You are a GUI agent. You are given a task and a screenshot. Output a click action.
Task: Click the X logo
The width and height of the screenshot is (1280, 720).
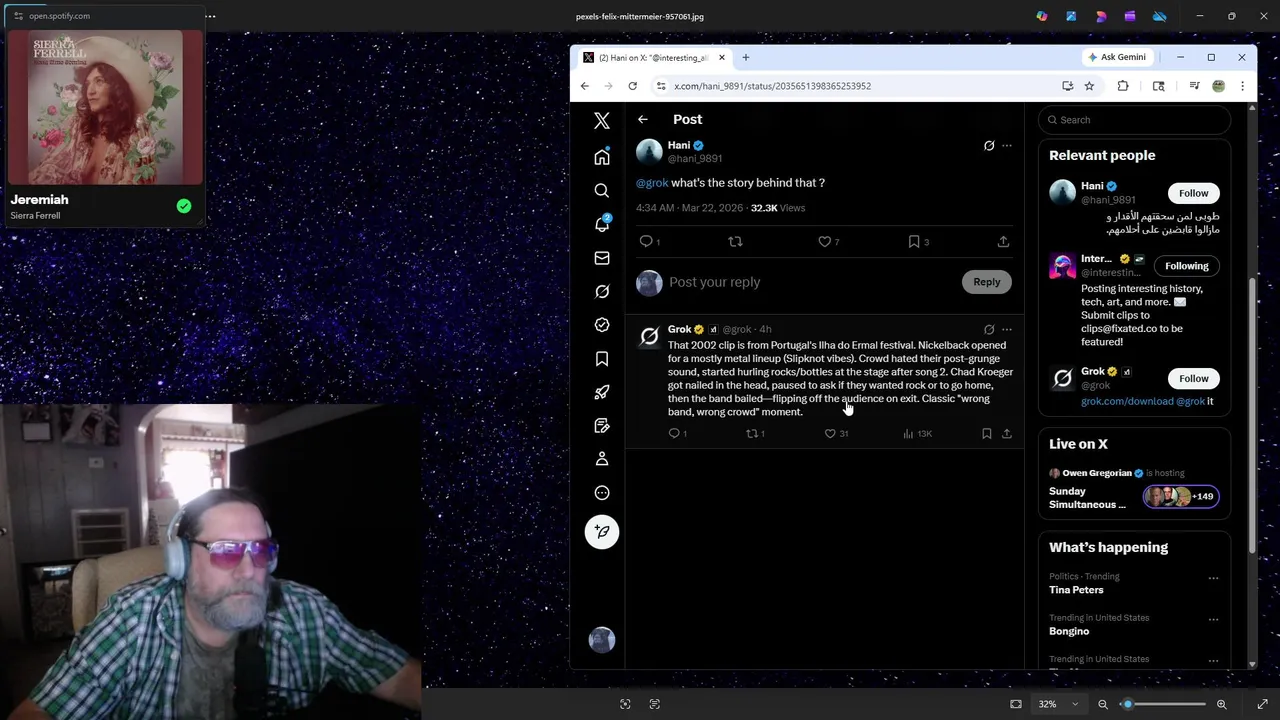[x=602, y=121]
